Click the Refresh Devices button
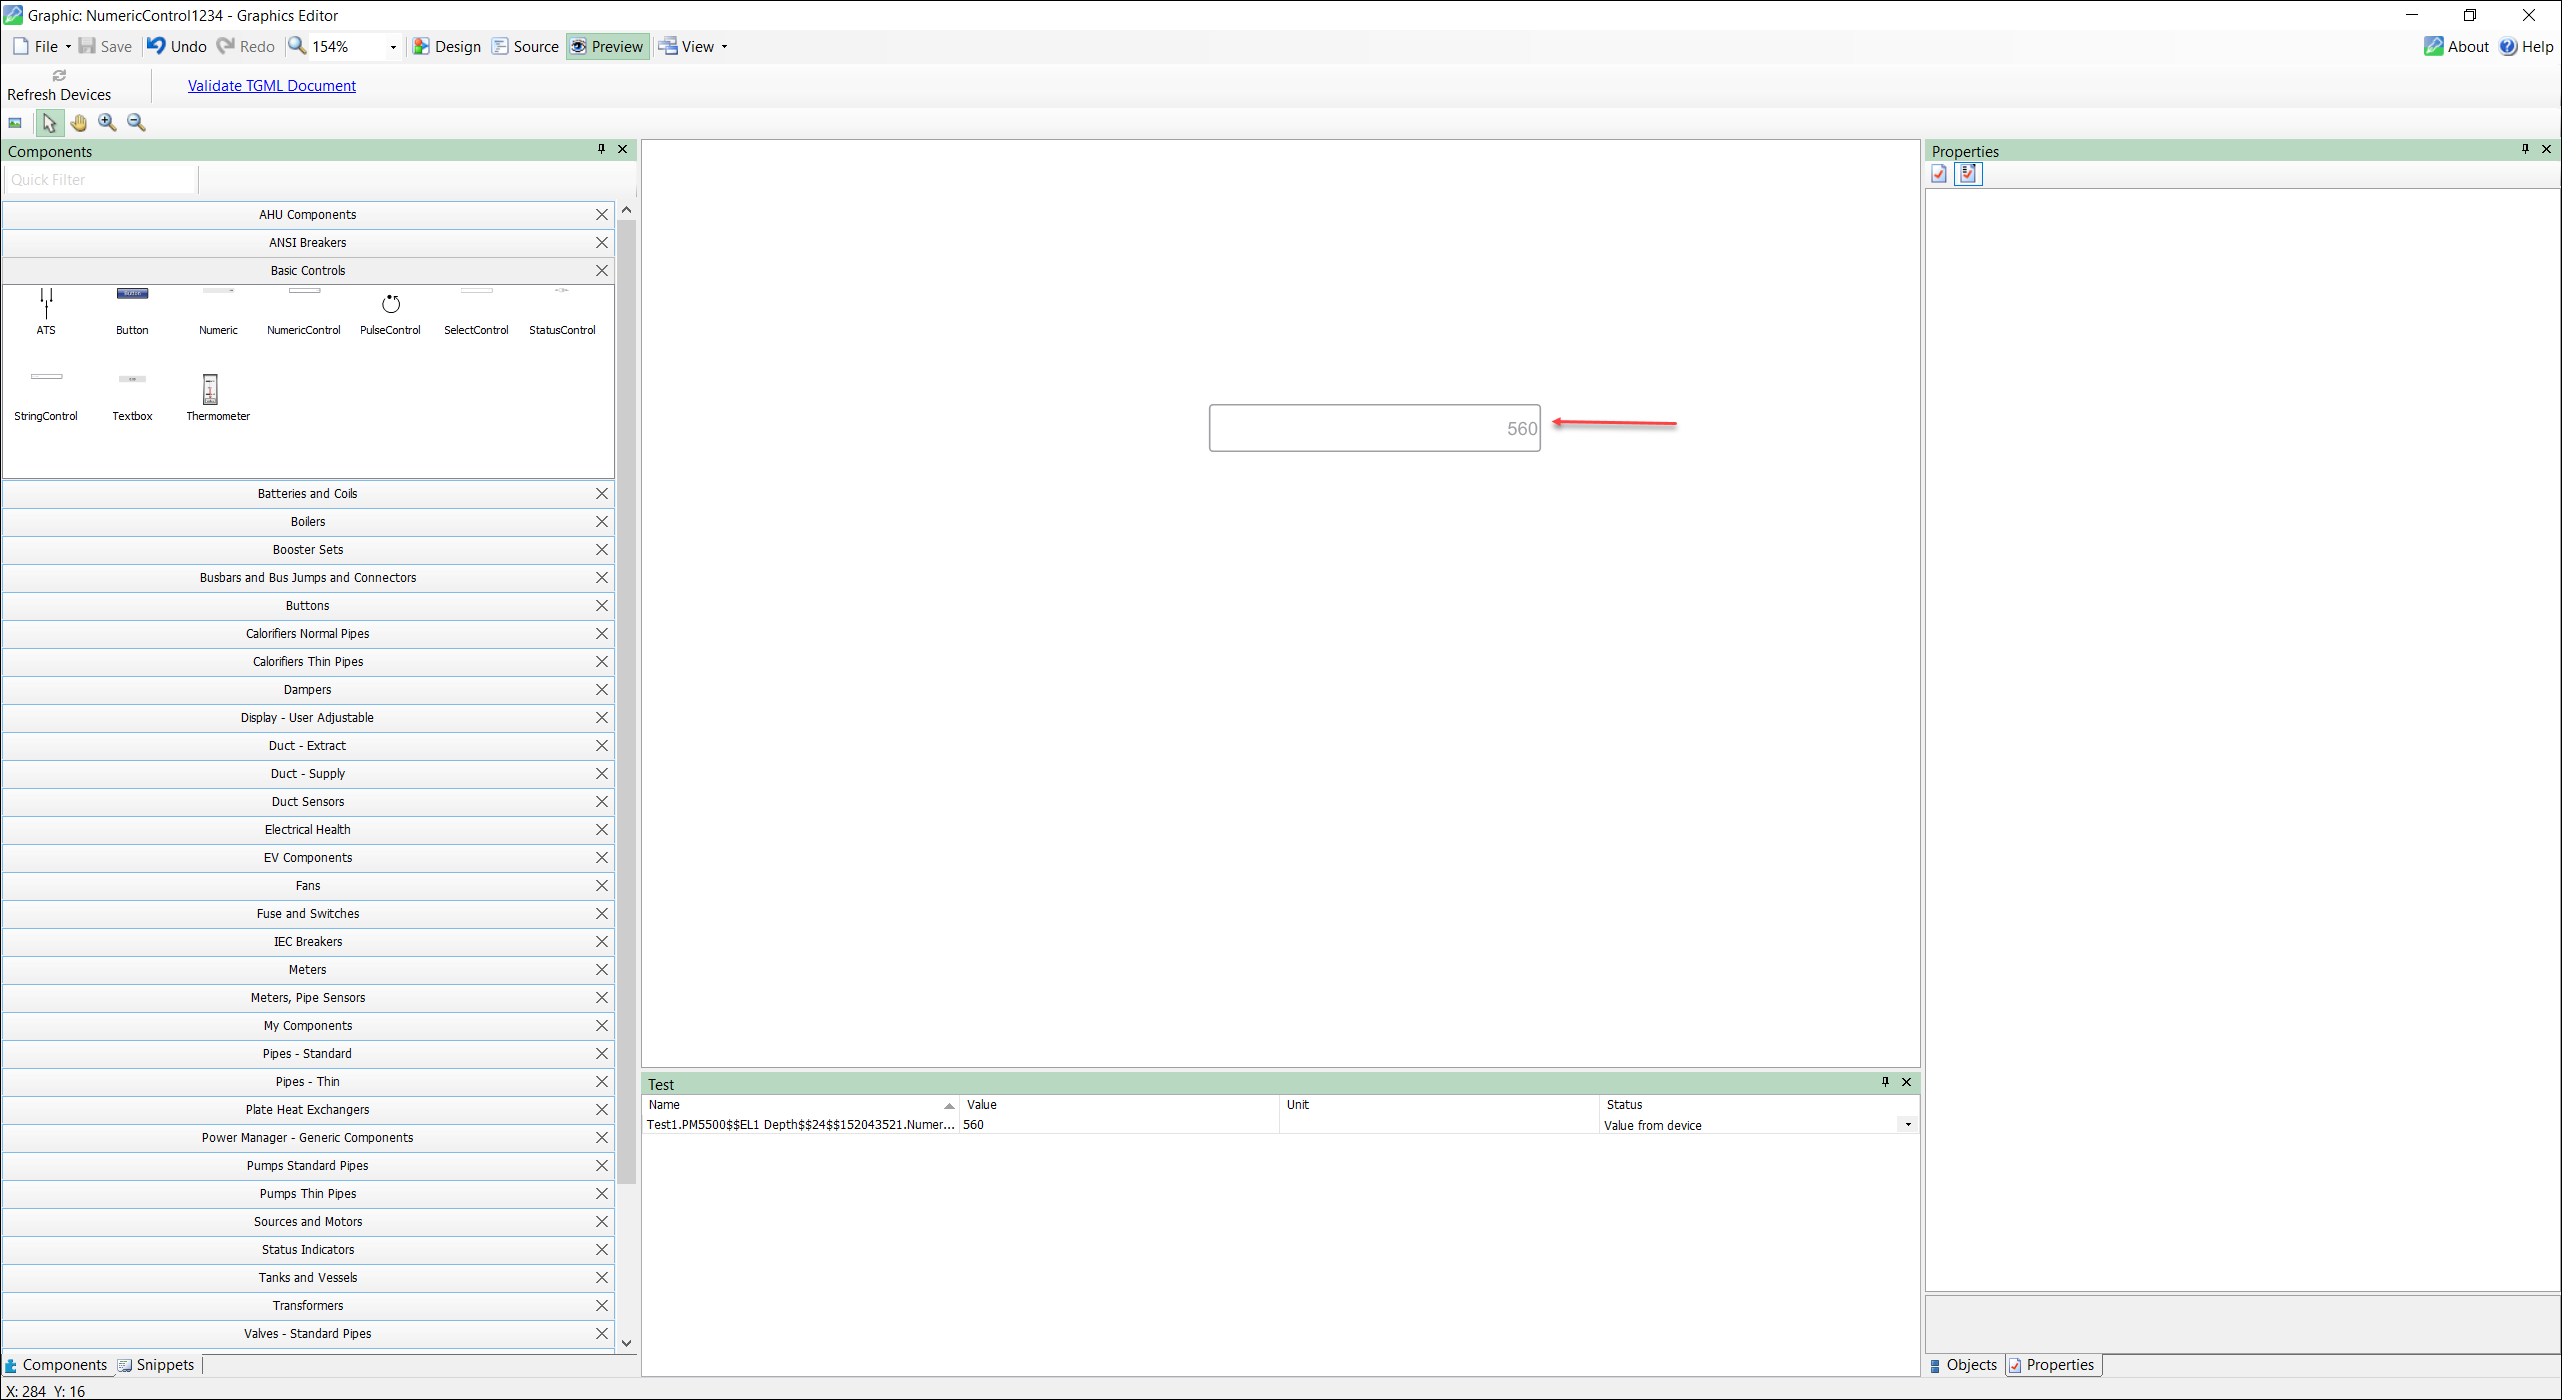The height and width of the screenshot is (1400, 2562). click(58, 85)
